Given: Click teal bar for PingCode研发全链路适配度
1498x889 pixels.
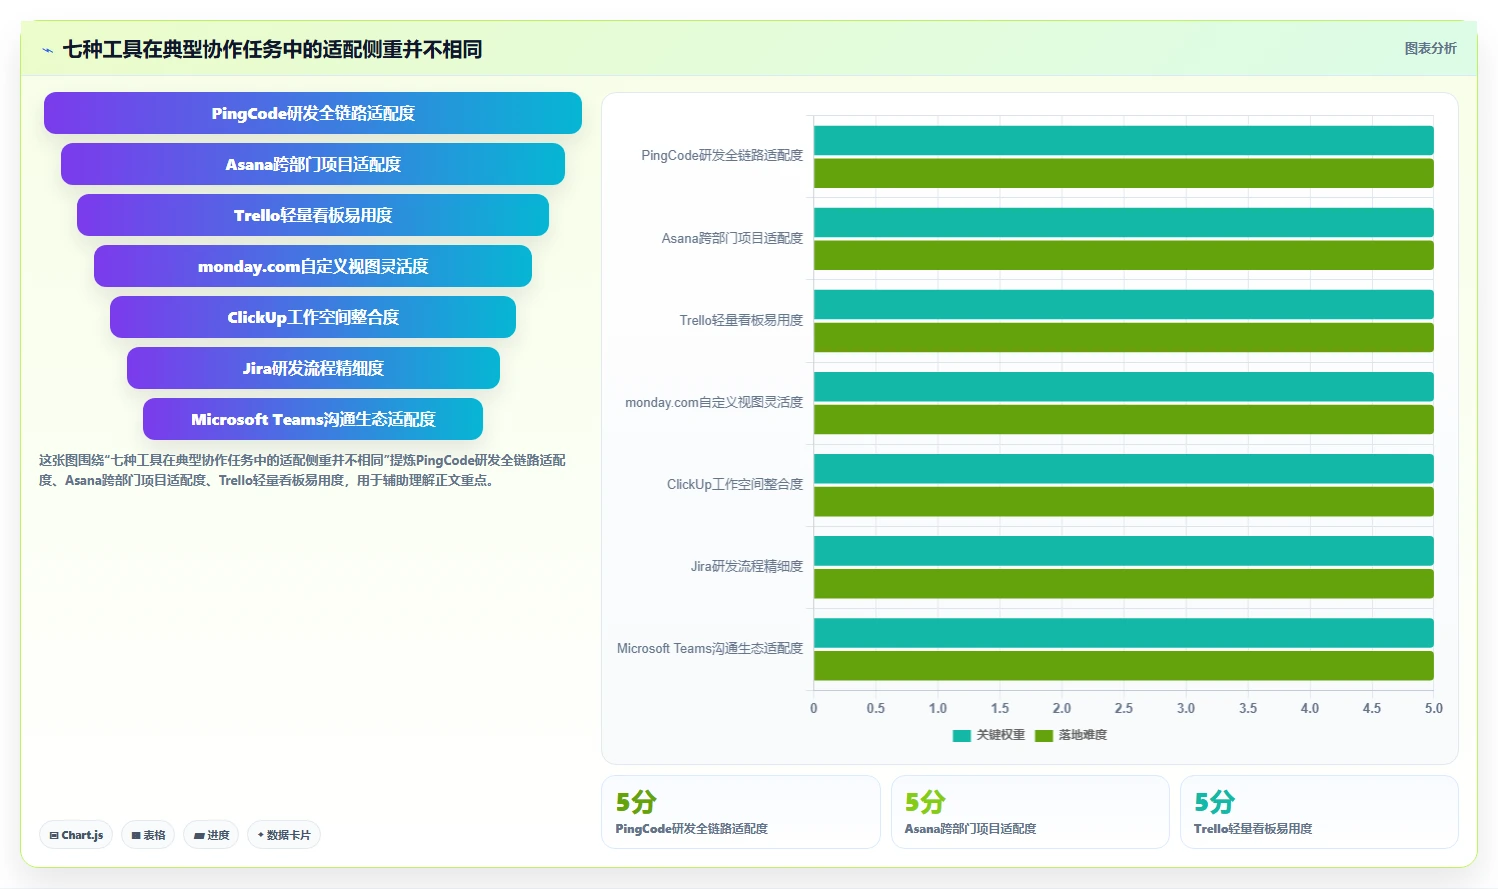Looking at the screenshot, I should pyautogui.click(x=1124, y=140).
